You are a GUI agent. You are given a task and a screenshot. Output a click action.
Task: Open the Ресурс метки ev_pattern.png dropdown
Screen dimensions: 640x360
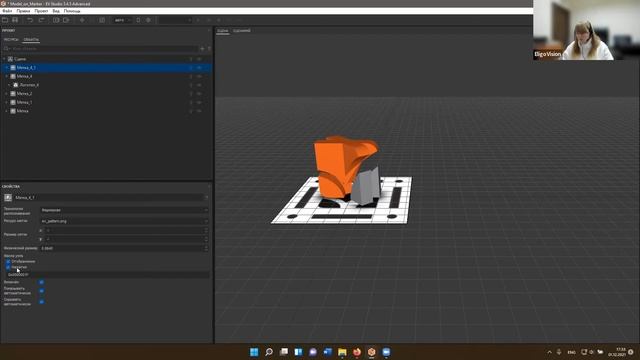tap(124, 221)
